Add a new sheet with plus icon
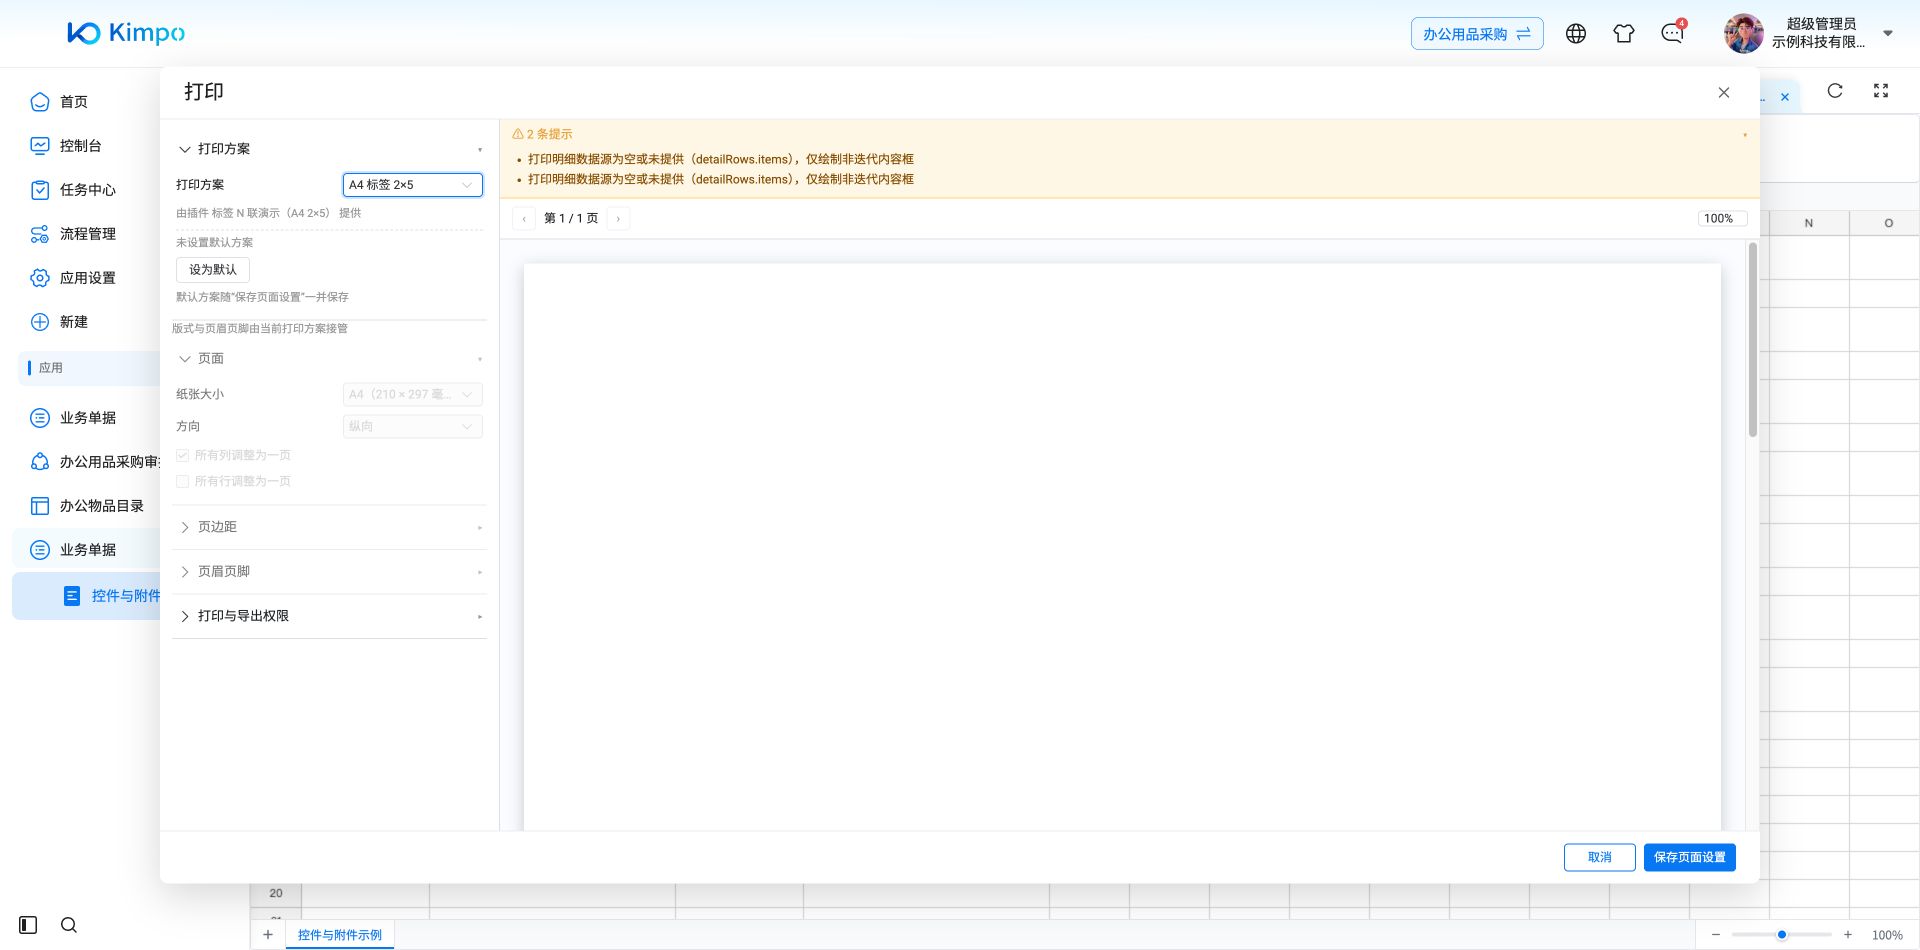The height and width of the screenshot is (950, 1920). click(268, 935)
